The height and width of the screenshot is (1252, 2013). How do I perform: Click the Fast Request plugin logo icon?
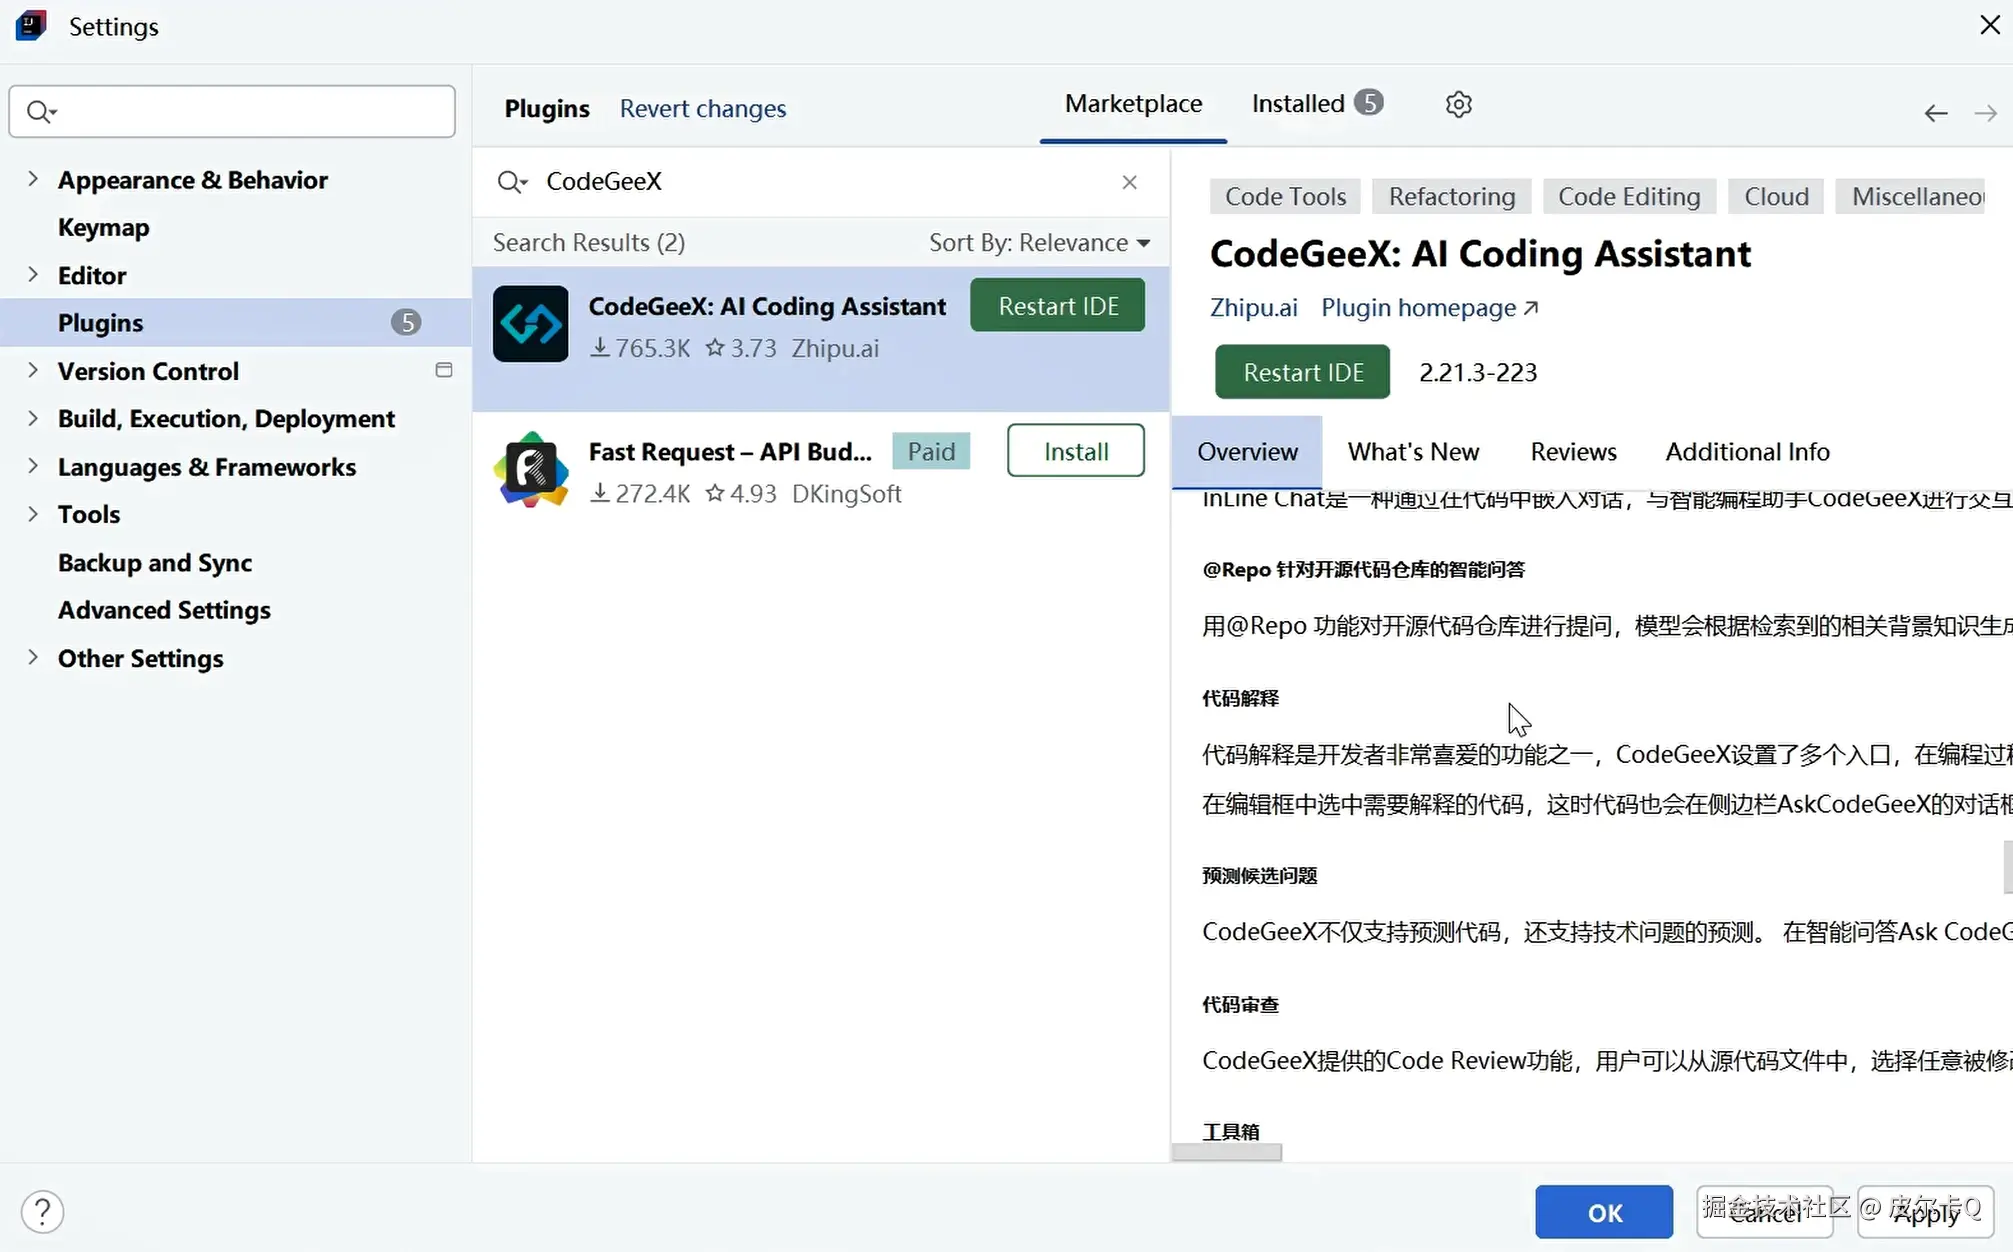click(530, 470)
